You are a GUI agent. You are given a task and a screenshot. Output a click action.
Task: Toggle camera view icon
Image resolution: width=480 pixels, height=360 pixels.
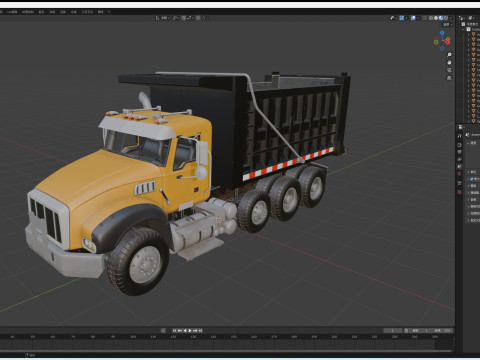coord(449,70)
